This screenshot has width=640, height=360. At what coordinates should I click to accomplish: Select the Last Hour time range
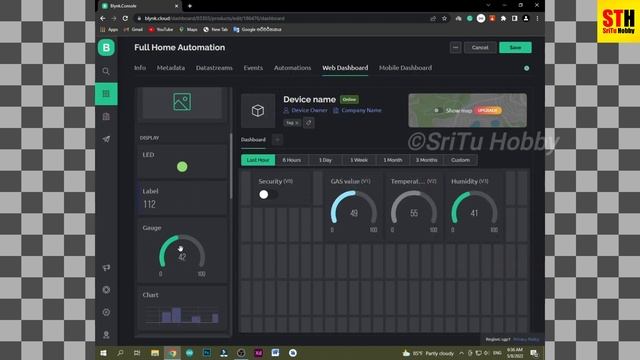(258, 160)
